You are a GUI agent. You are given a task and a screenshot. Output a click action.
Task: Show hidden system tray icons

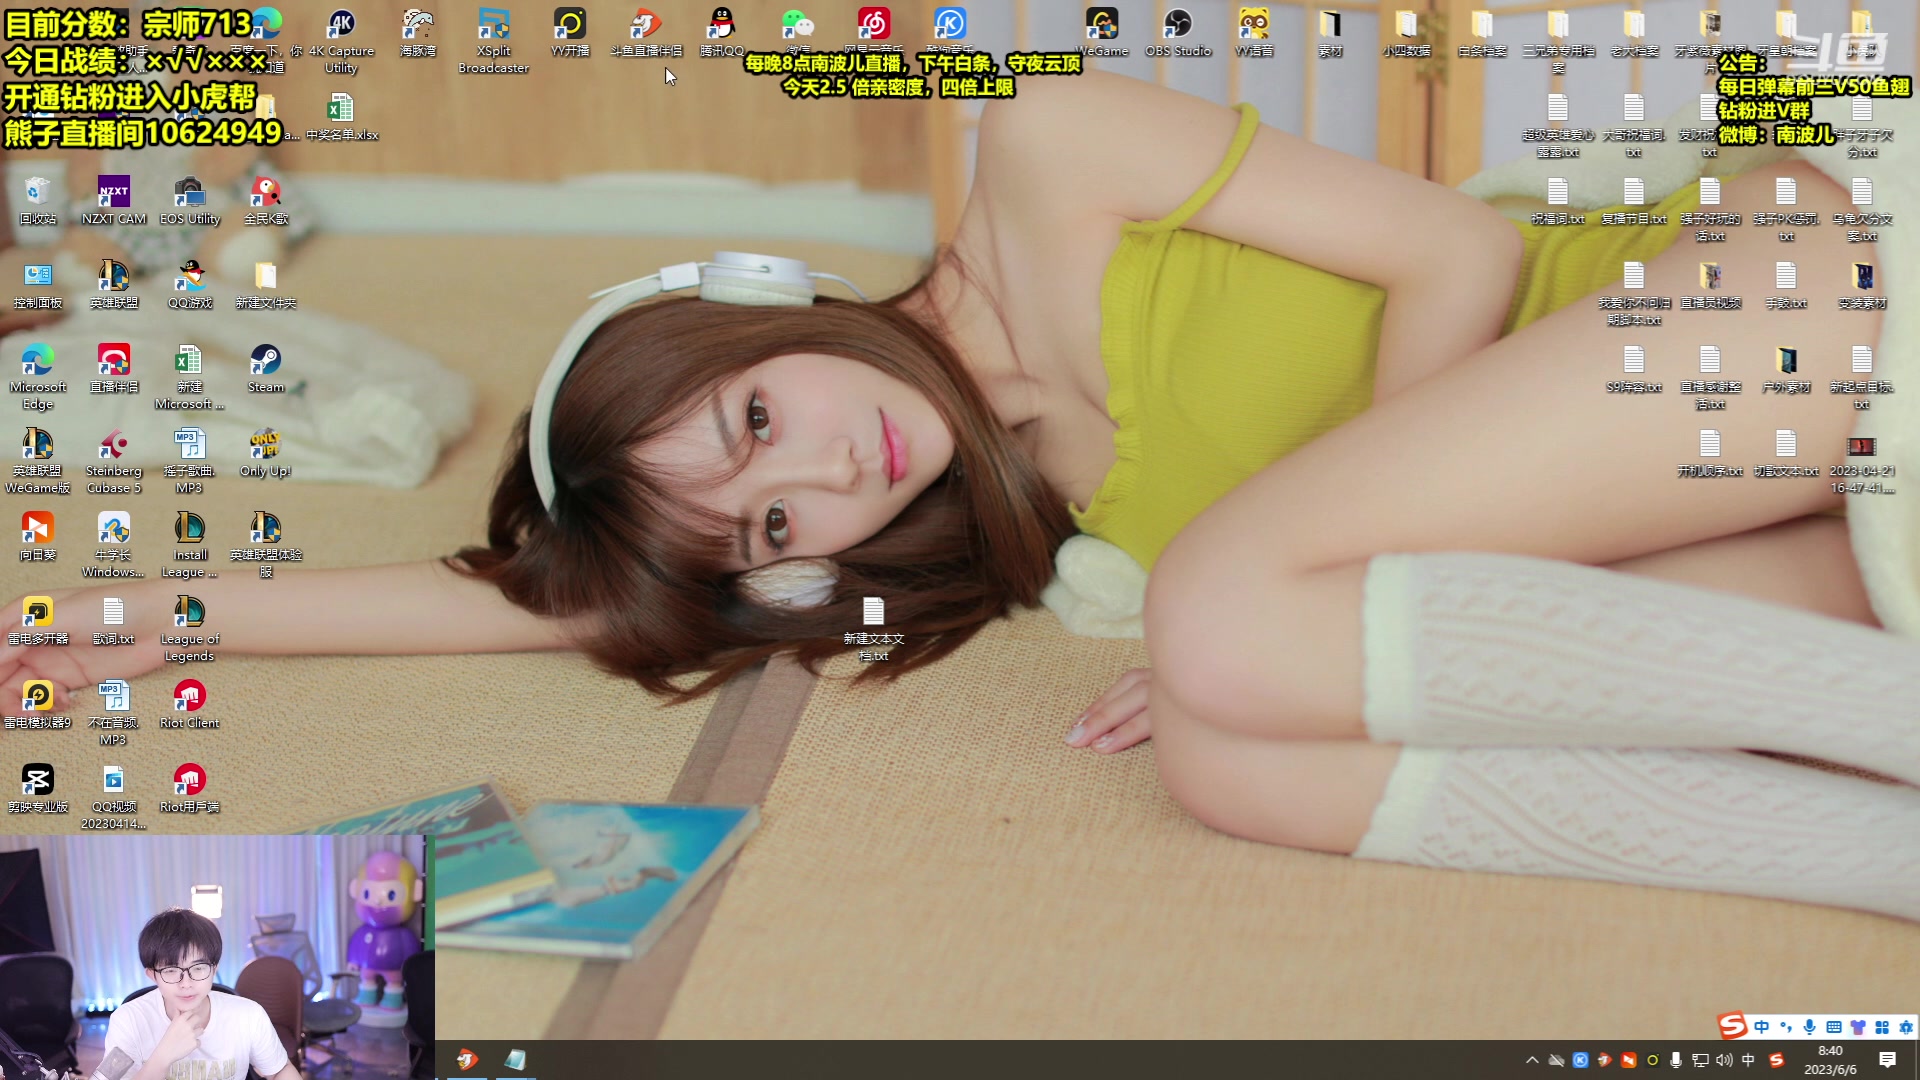tap(1532, 1060)
